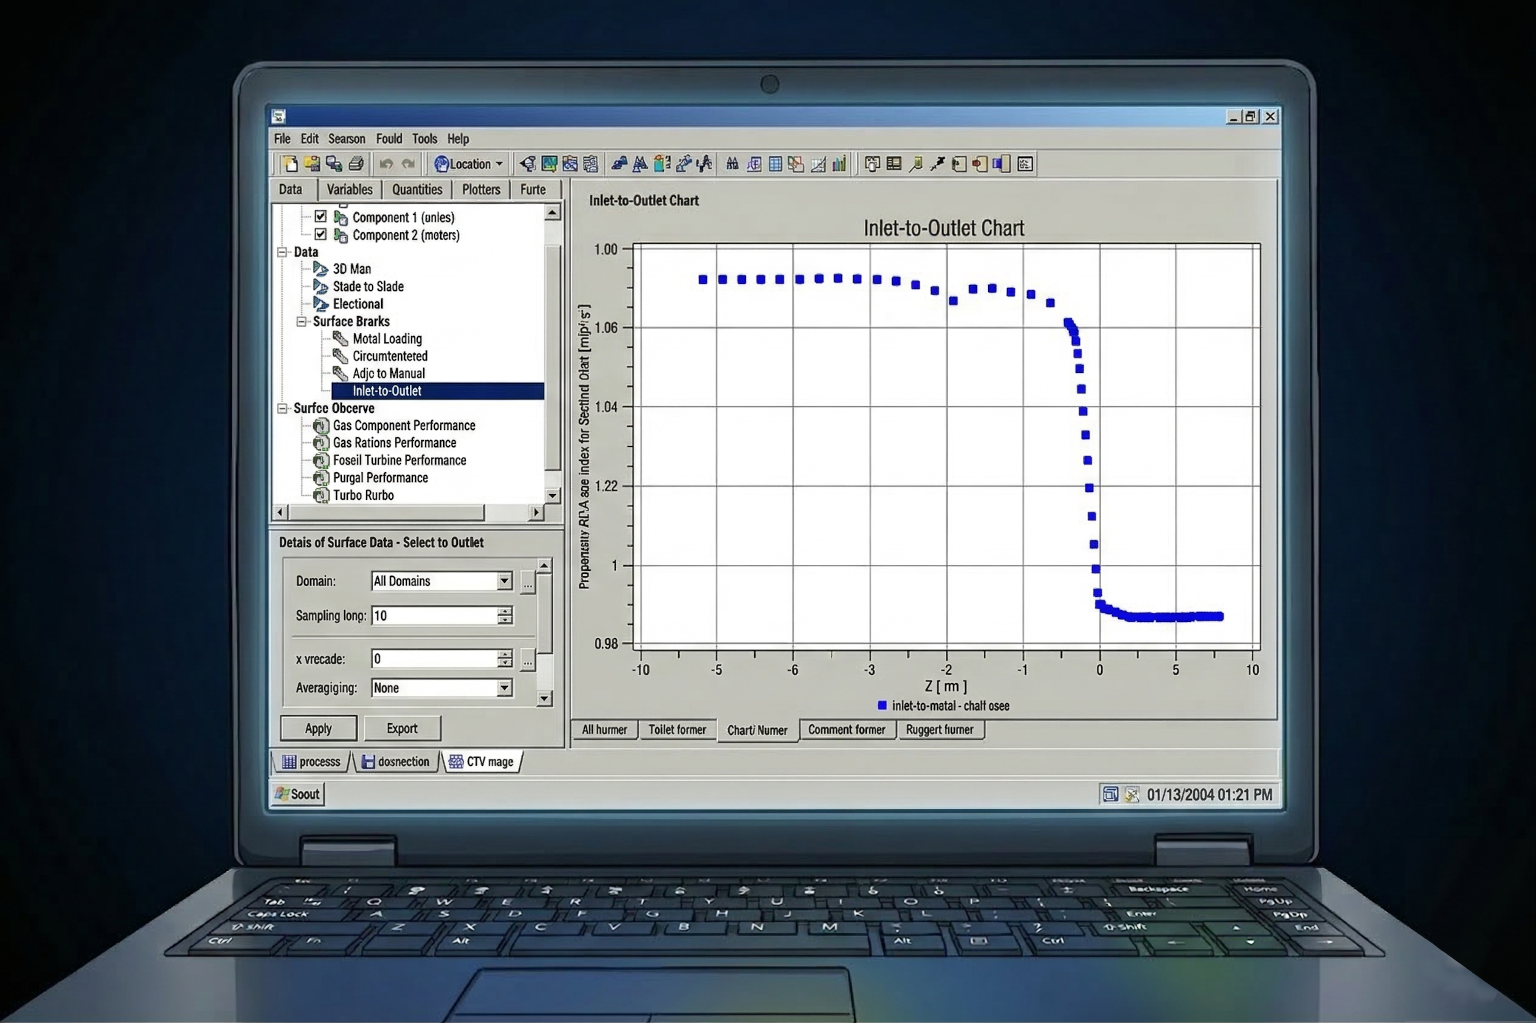Click the new file toolbar icon
This screenshot has height=1023, width=1536.
coord(289,164)
